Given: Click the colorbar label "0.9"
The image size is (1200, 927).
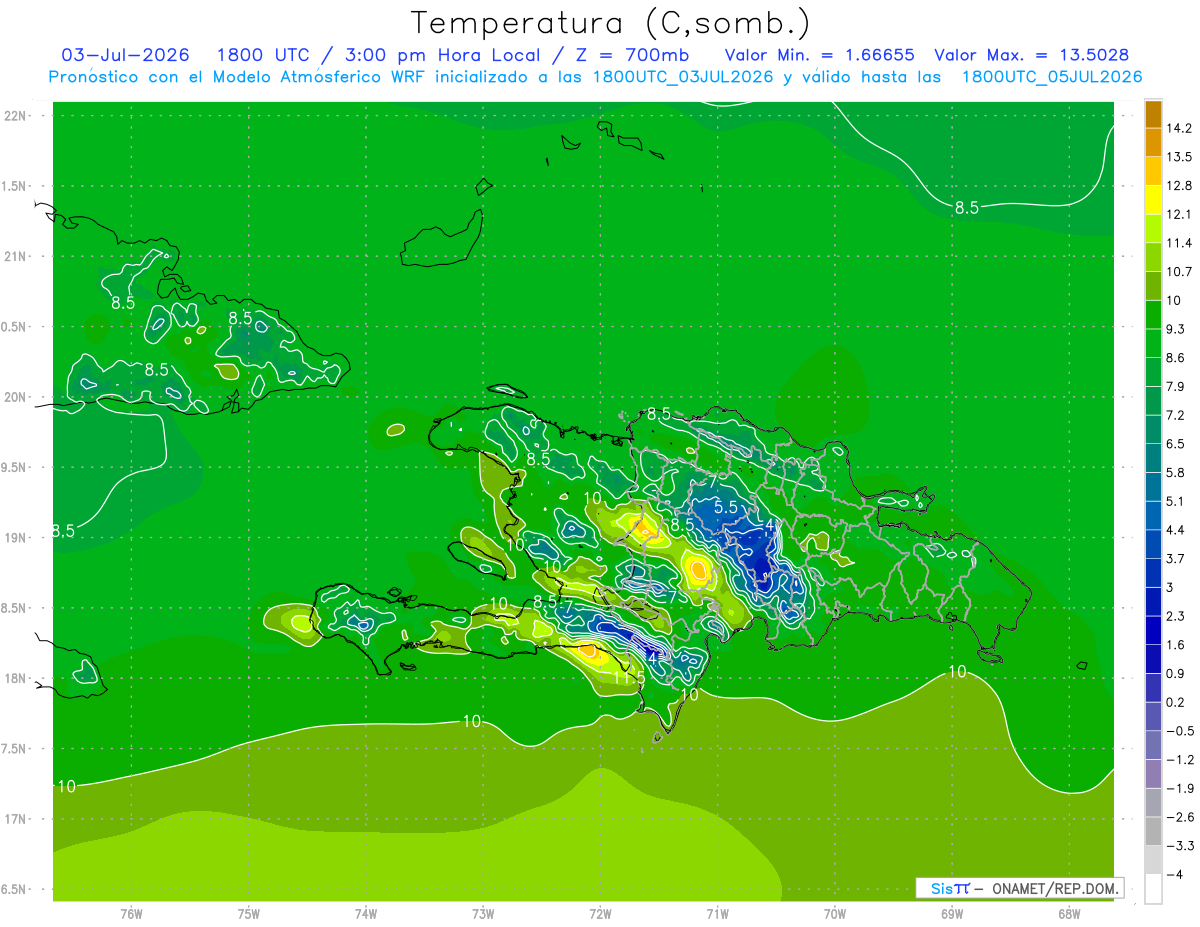Looking at the screenshot, I should click(x=1174, y=674).
